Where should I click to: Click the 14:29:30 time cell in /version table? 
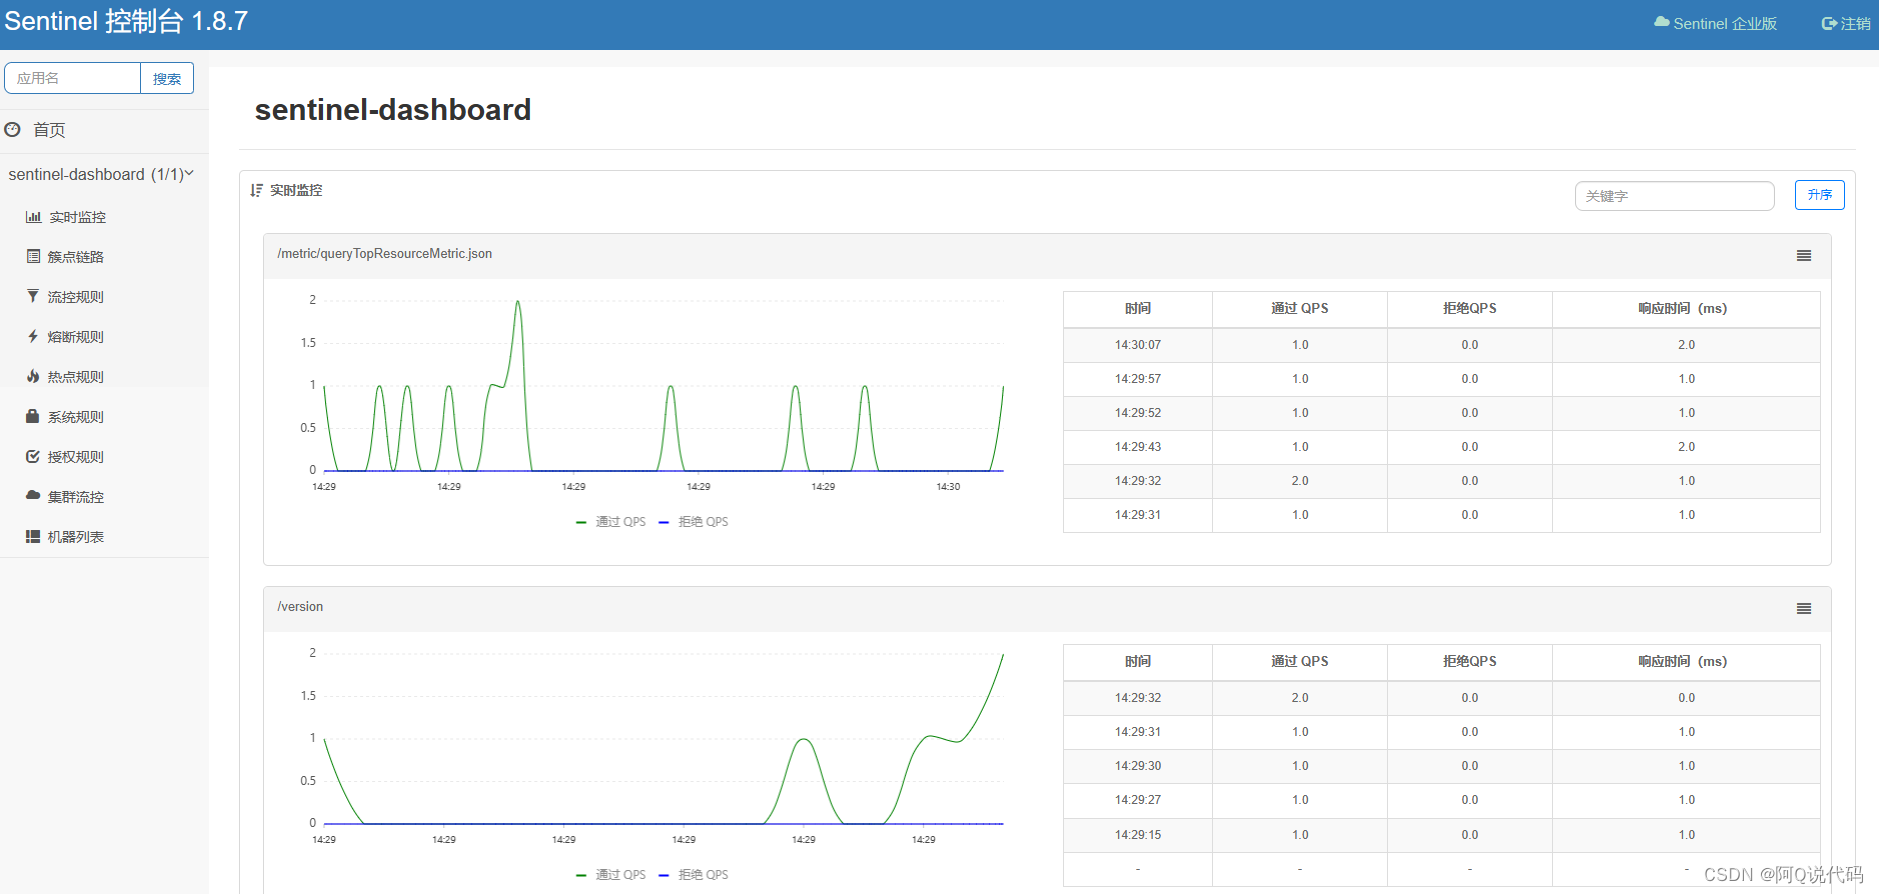pyautogui.click(x=1138, y=766)
